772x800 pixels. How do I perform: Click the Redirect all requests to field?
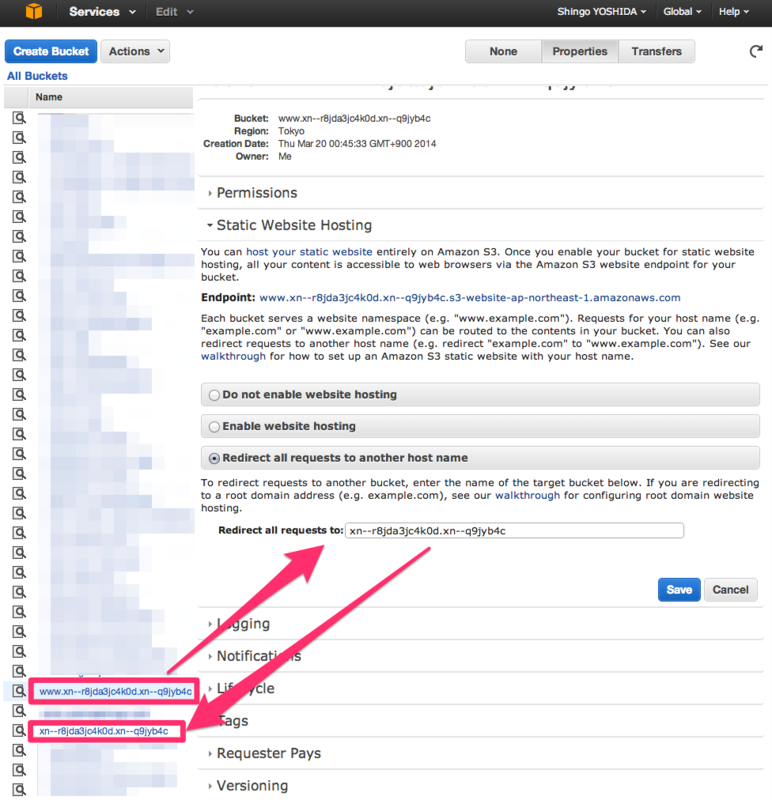tap(514, 531)
